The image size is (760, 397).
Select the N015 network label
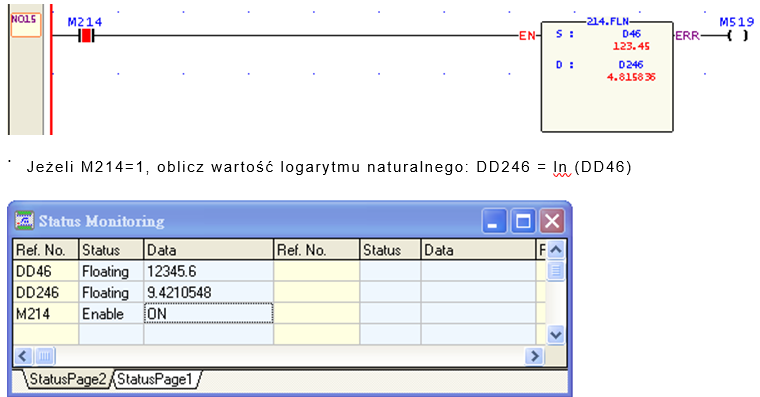(x=26, y=24)
